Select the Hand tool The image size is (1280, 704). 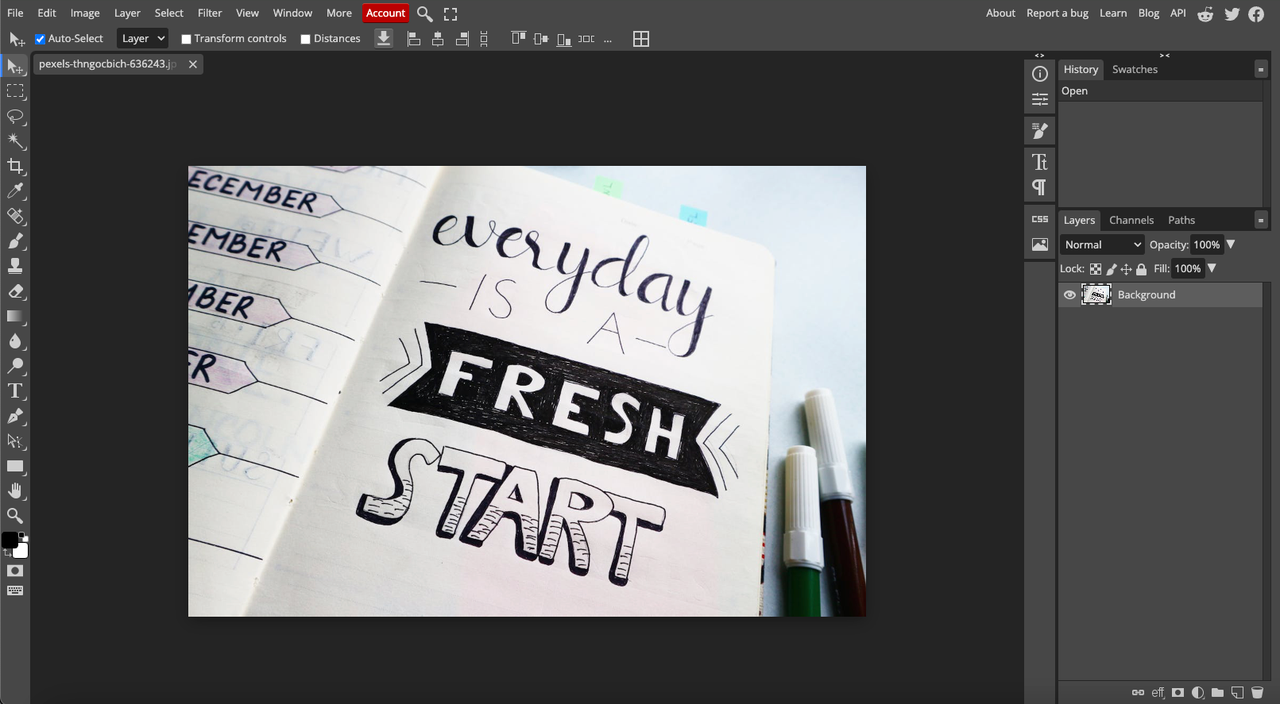[15, 491]
